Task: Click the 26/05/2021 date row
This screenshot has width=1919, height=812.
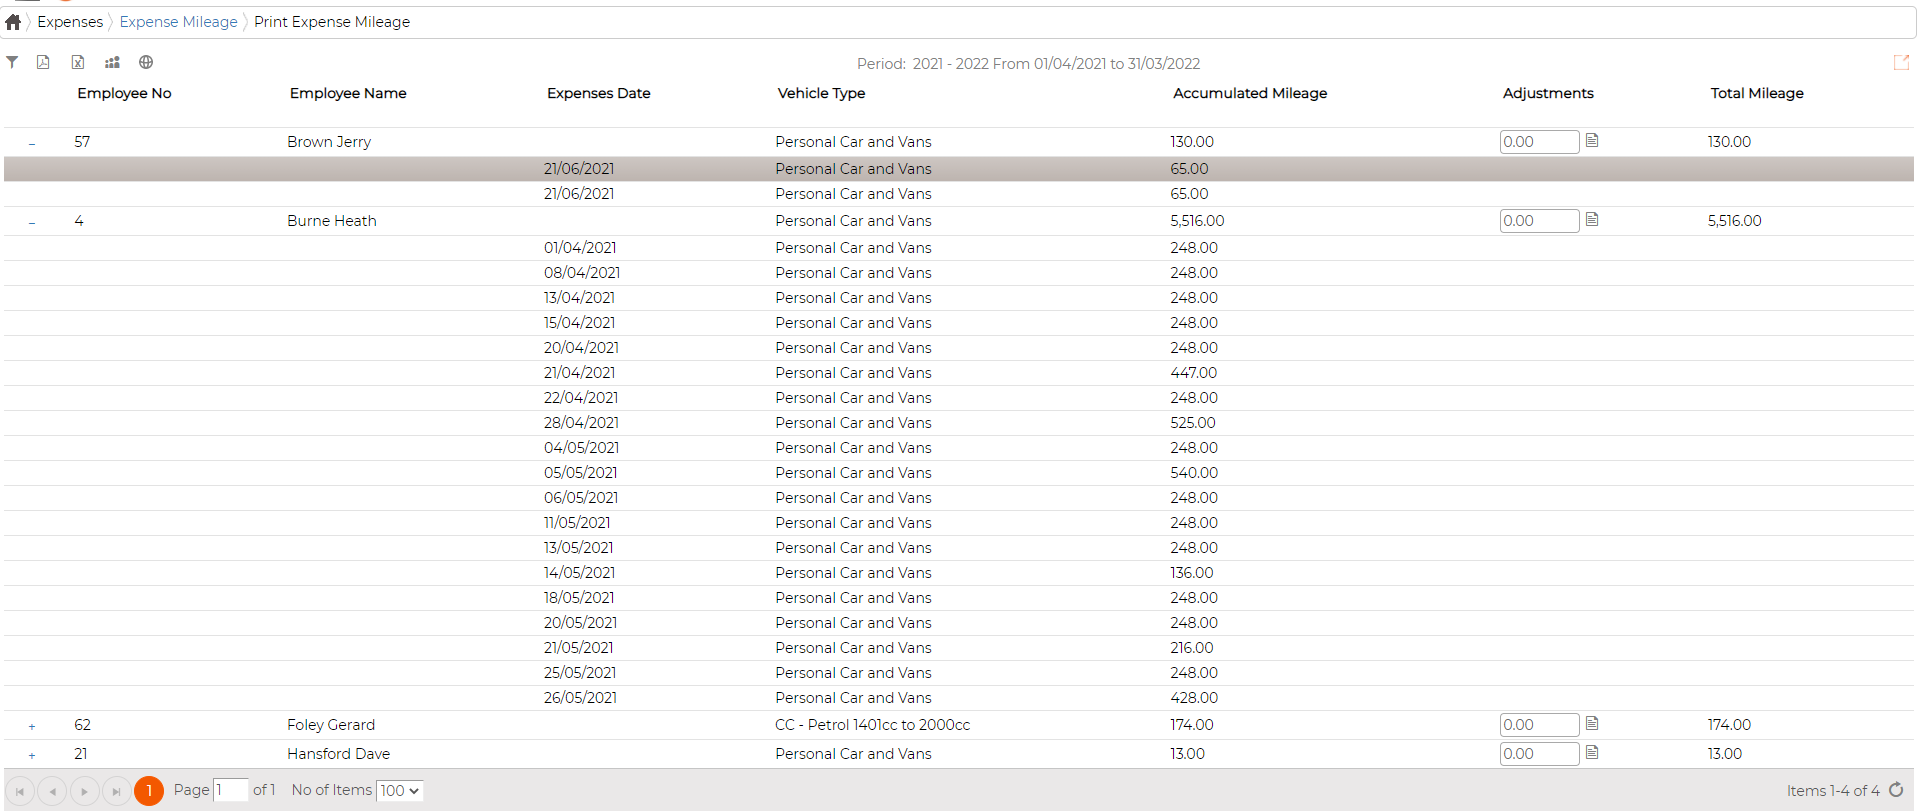Action: 959,698
